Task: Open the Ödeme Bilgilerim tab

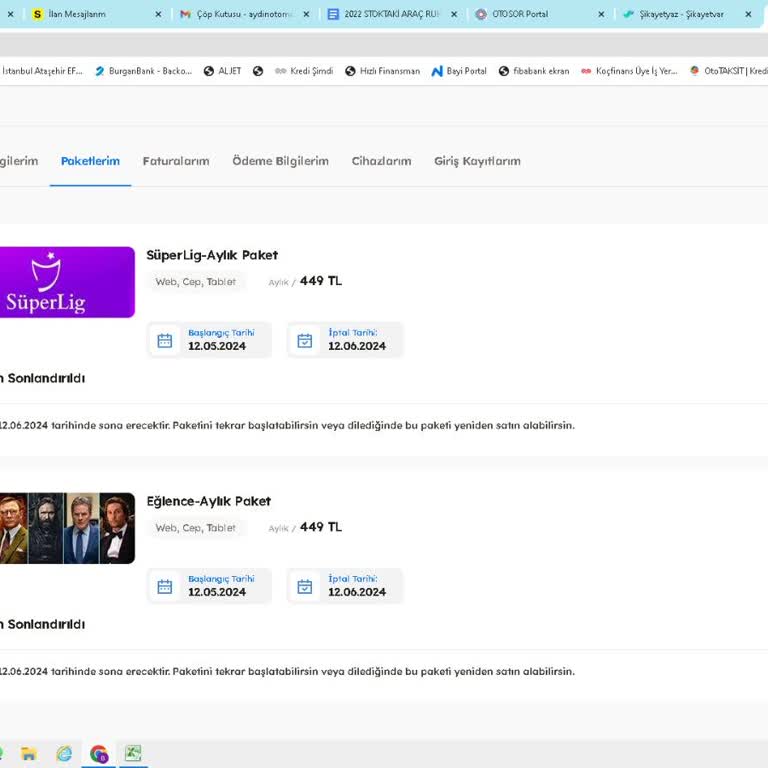Action: (281, 161)
